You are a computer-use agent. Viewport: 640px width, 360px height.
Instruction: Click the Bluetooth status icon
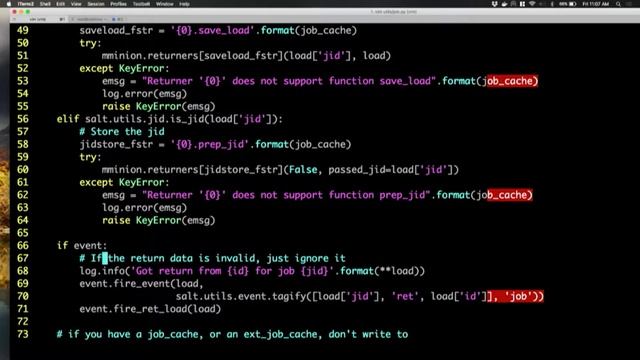pyautogui.click(x=552, y=4)
